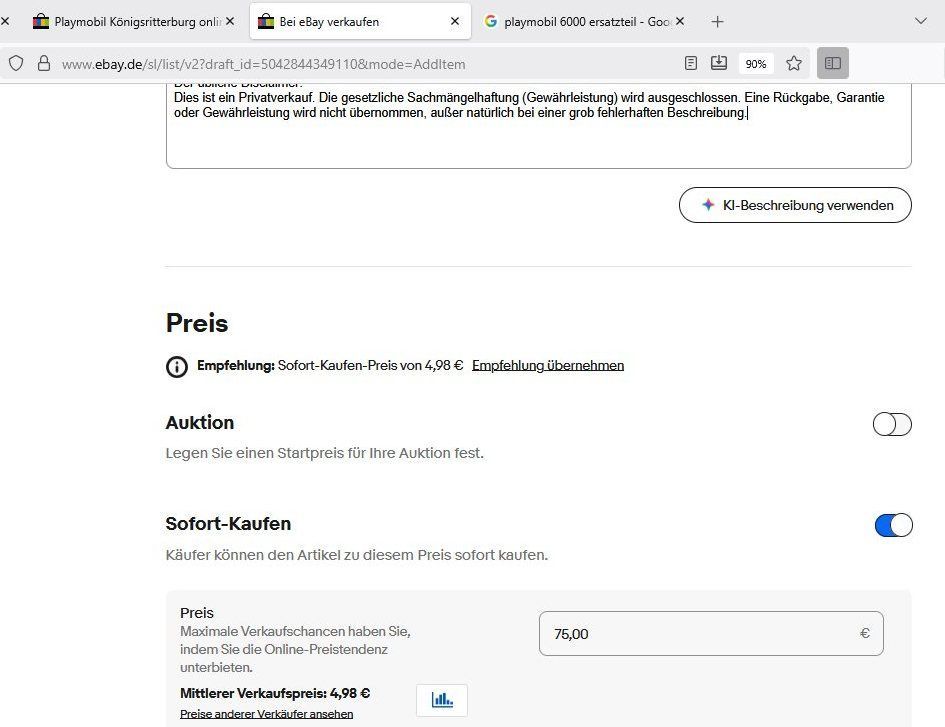This screenshot has width=945, height=727.
Task: Click the install/save page icon in the address bar
Action: tap(719, 63)
